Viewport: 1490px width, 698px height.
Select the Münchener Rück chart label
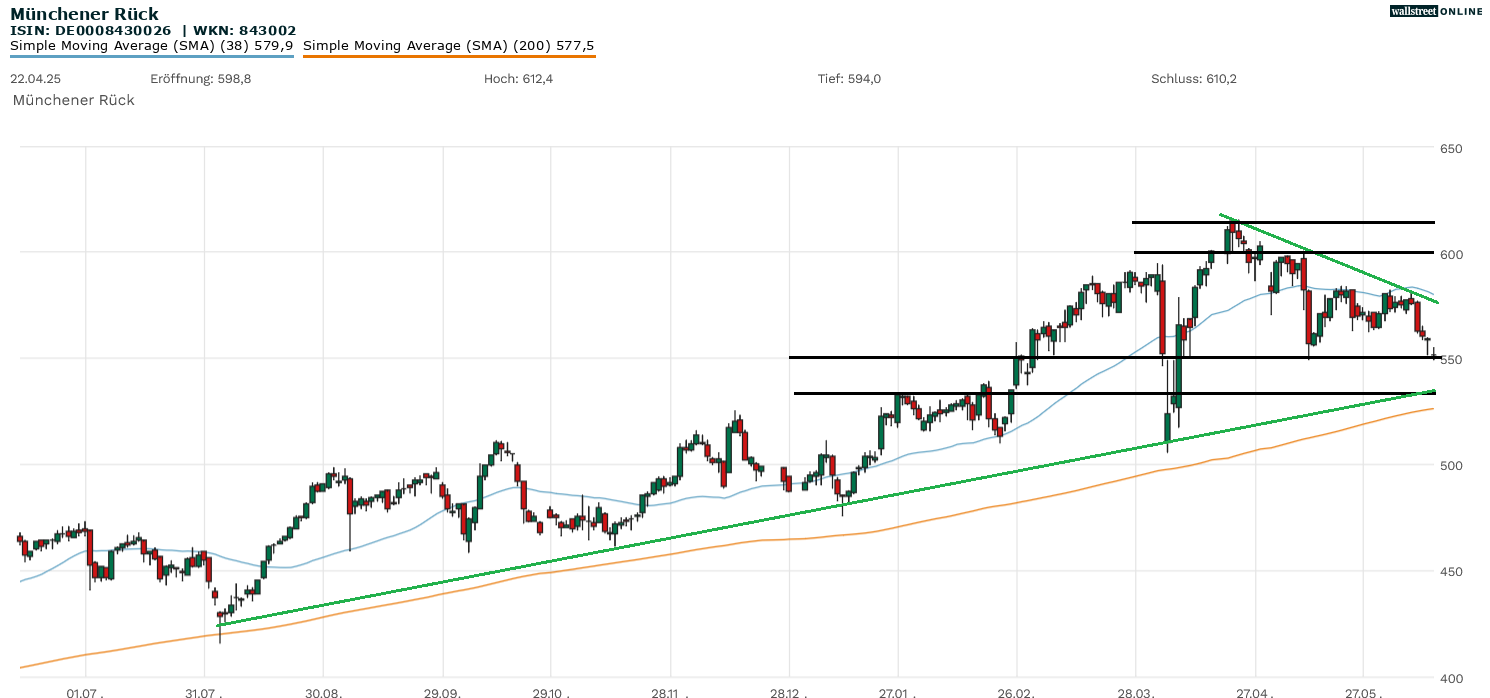tap(73, 100)
